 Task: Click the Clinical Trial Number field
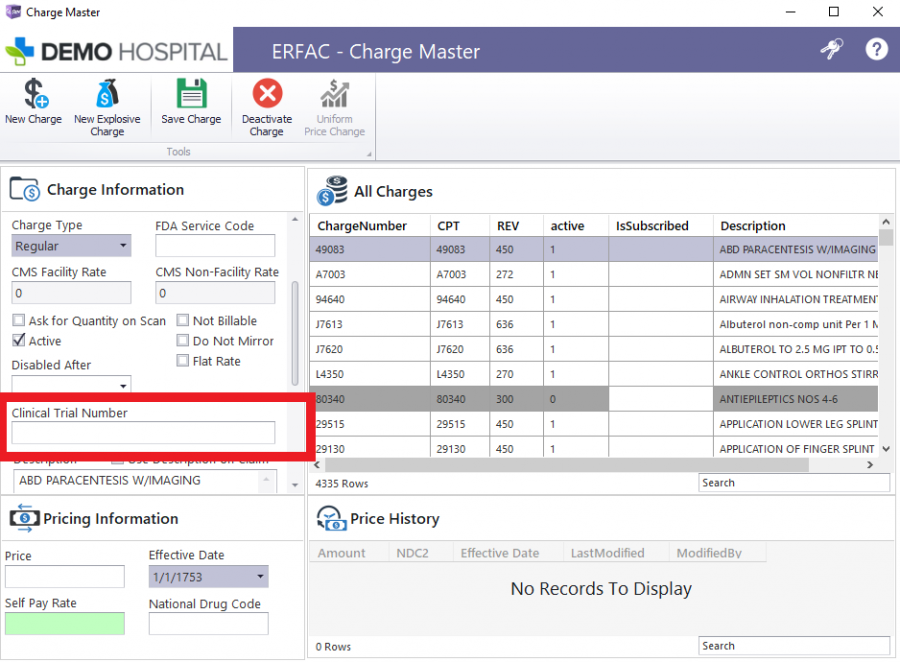click(143, 432)
